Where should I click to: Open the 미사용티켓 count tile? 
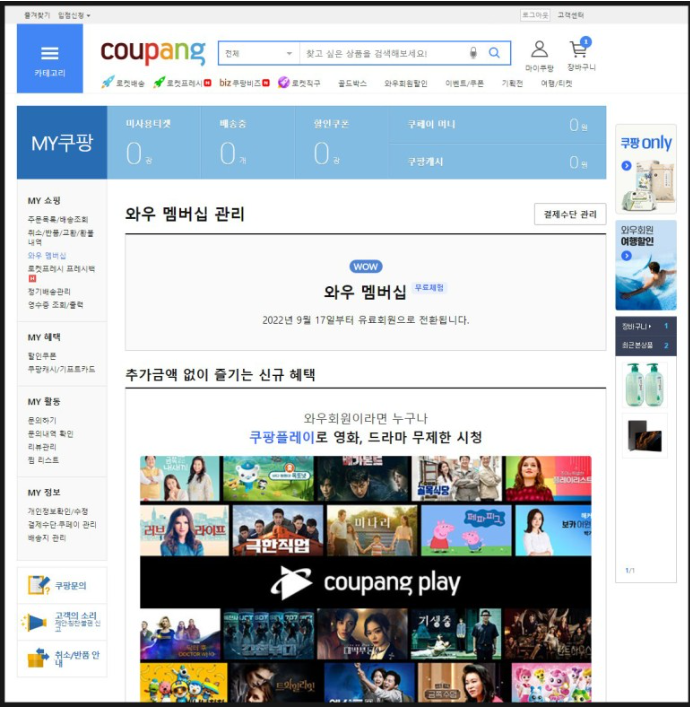tap(154, 142)
